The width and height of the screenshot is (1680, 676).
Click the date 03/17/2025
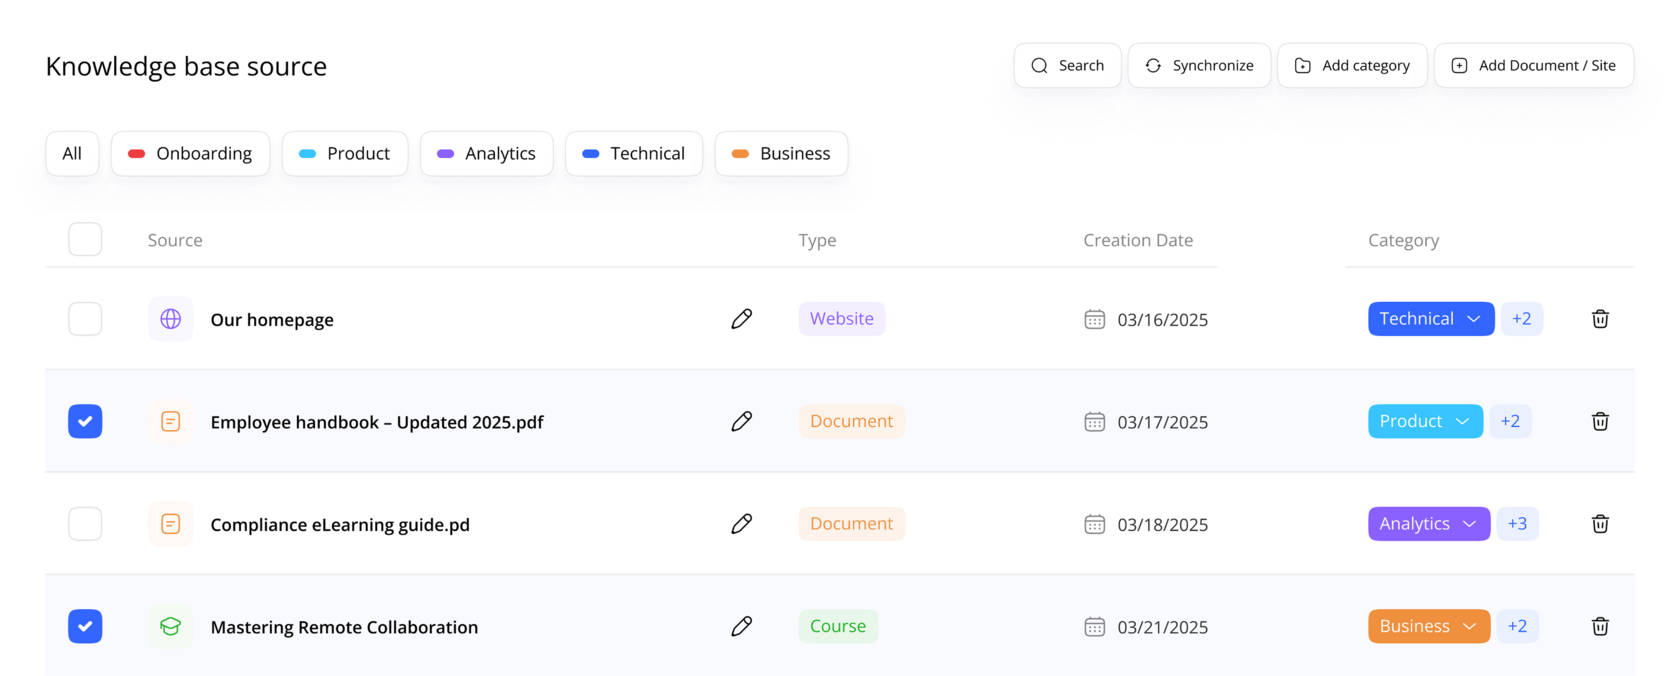pos(1163,422)
